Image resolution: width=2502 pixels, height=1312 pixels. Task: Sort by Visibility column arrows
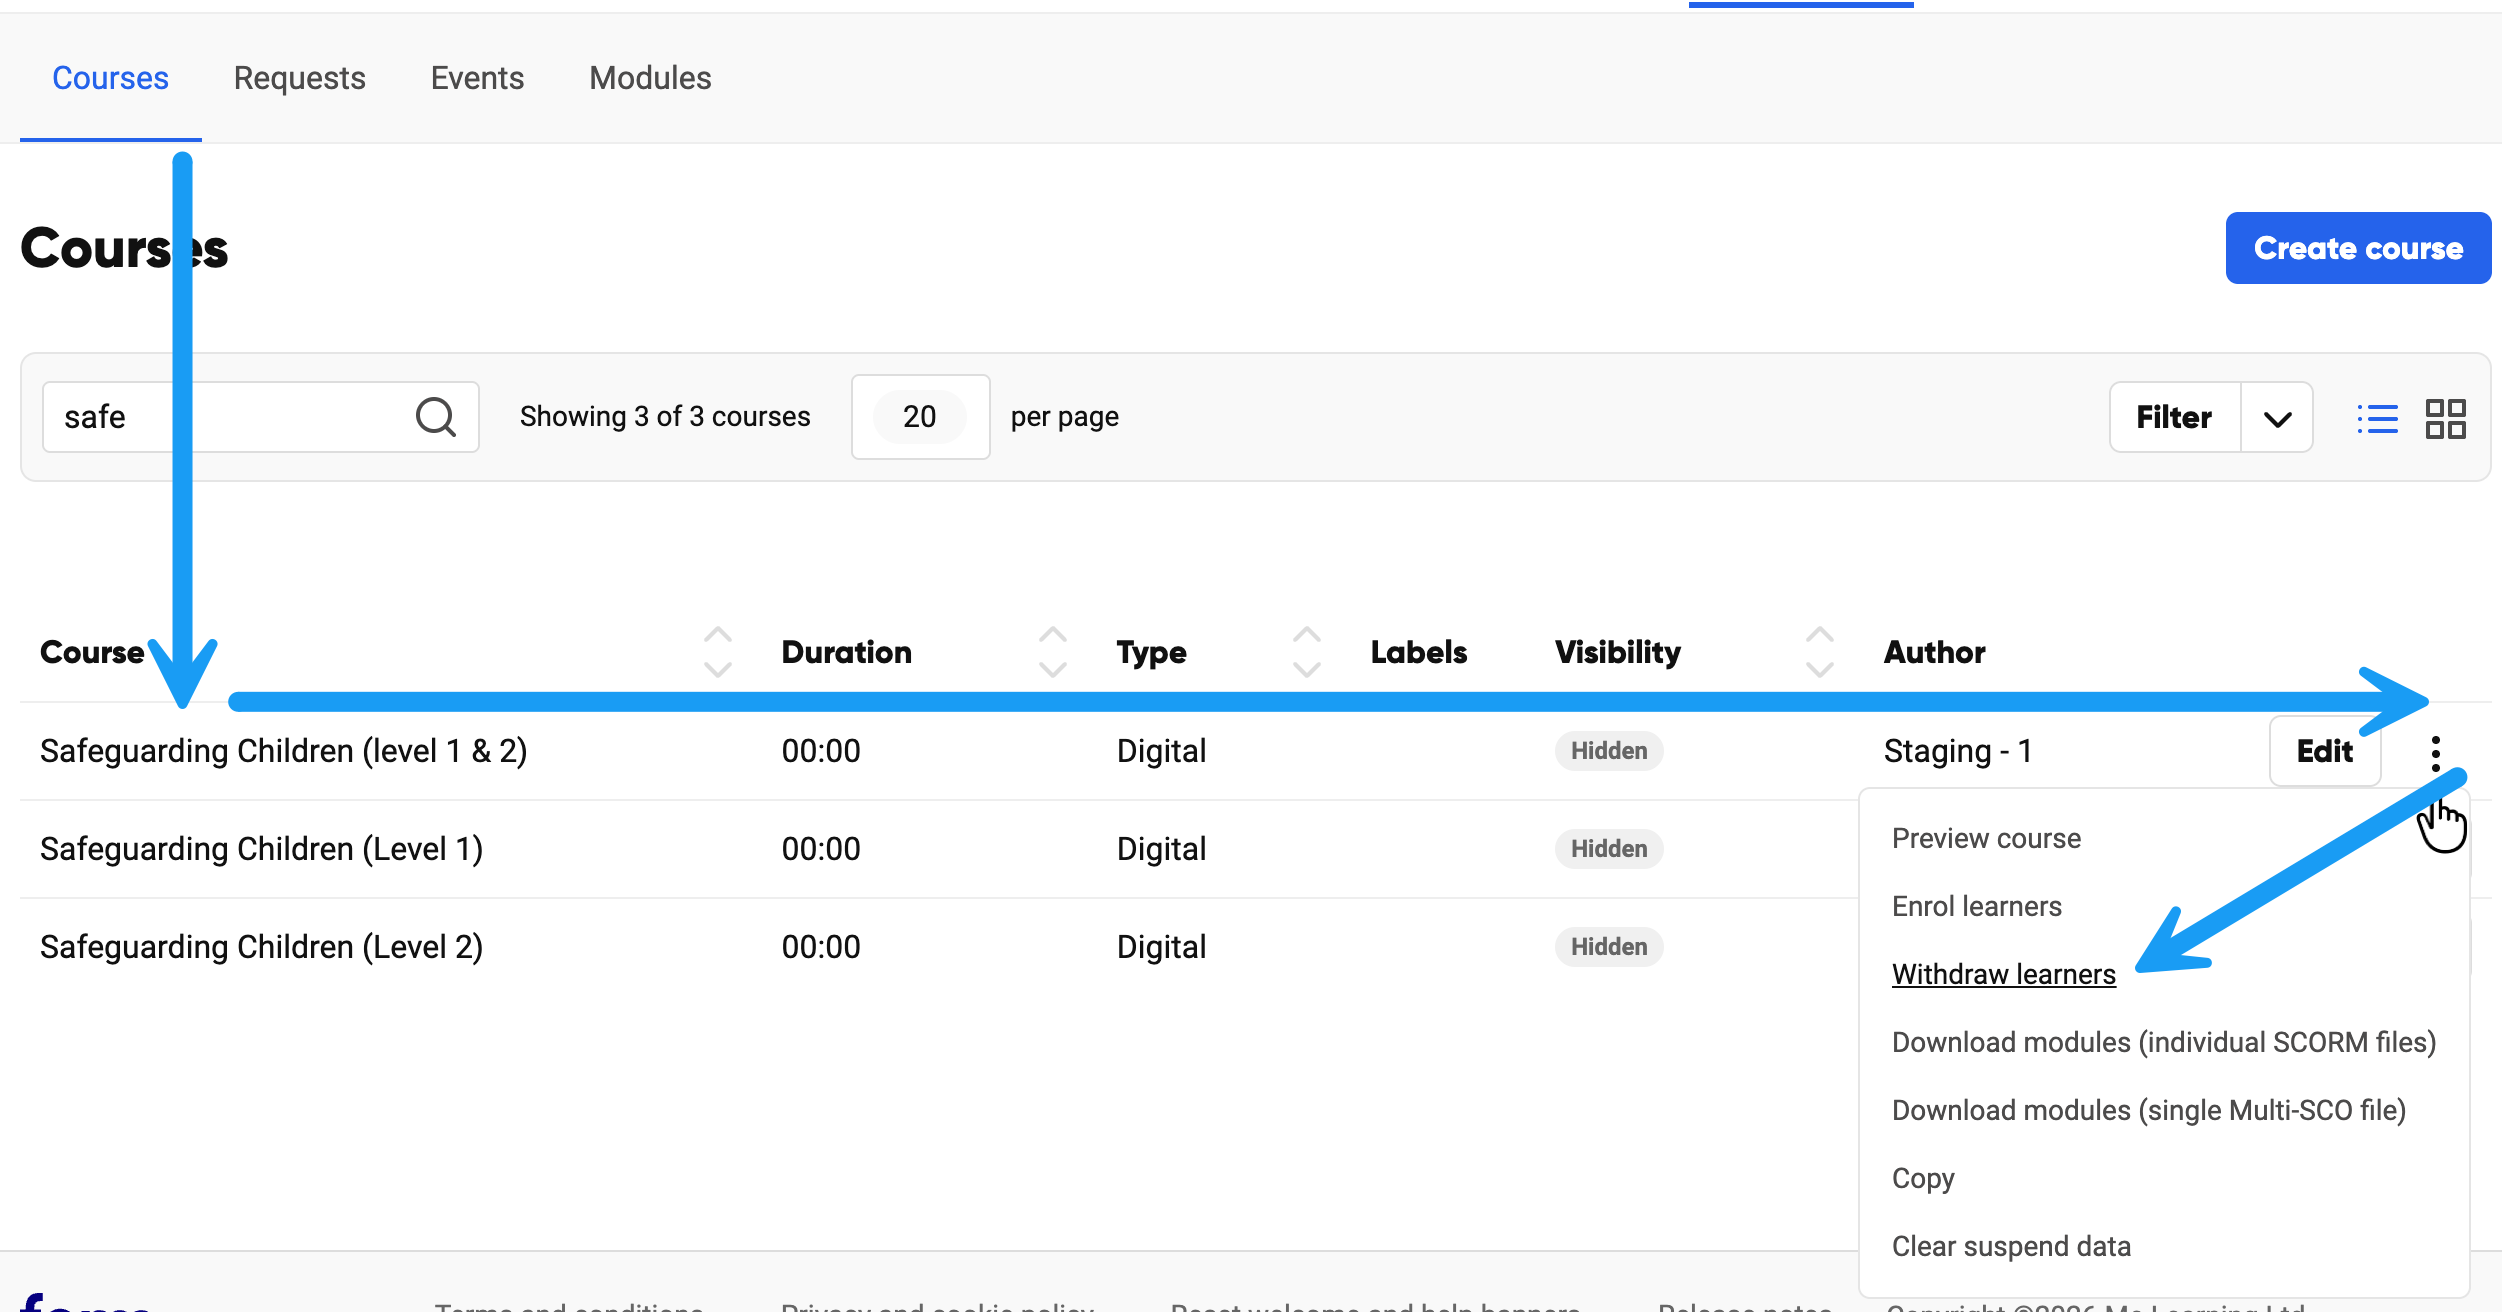(1820, 652)
